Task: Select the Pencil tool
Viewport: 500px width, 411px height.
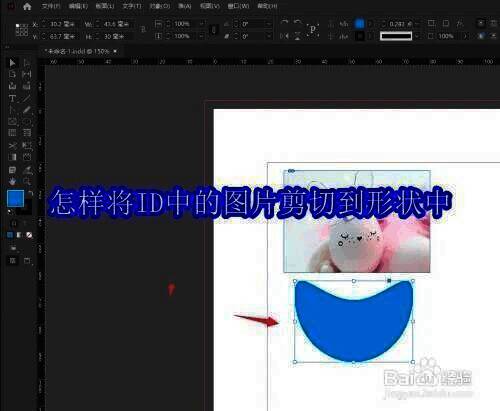Action: (x=27, y=110)
